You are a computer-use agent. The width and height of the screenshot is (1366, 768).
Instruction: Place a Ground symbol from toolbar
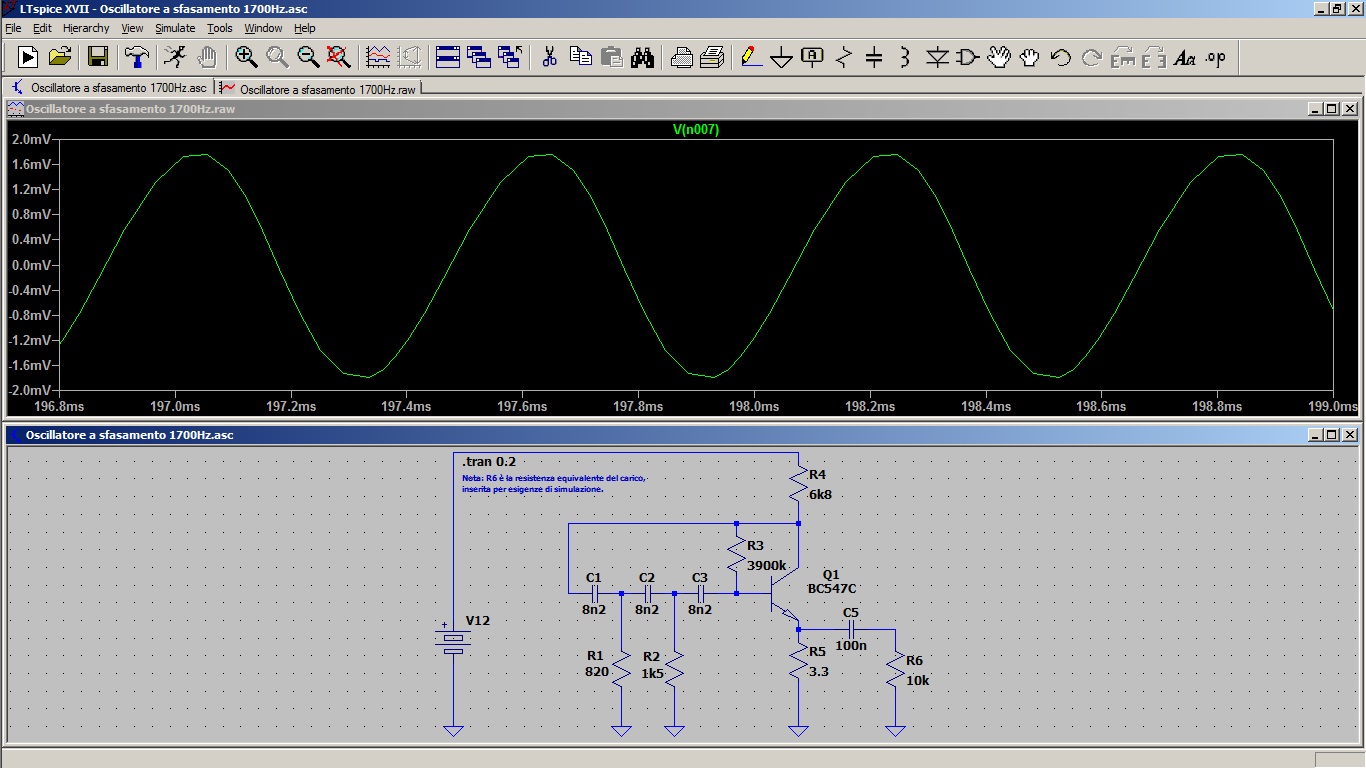[782, 57]
